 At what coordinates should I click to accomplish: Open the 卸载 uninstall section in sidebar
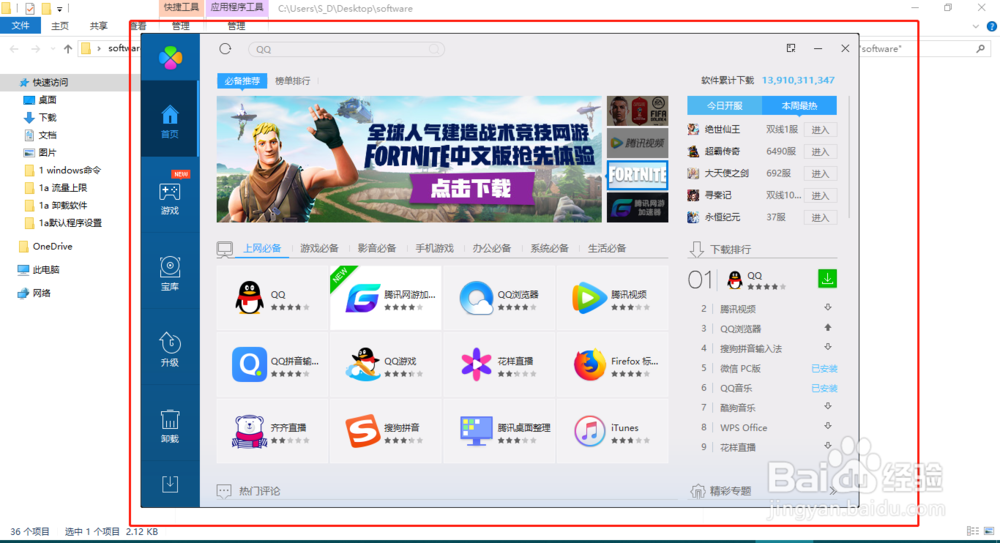[x=170, y=426]
